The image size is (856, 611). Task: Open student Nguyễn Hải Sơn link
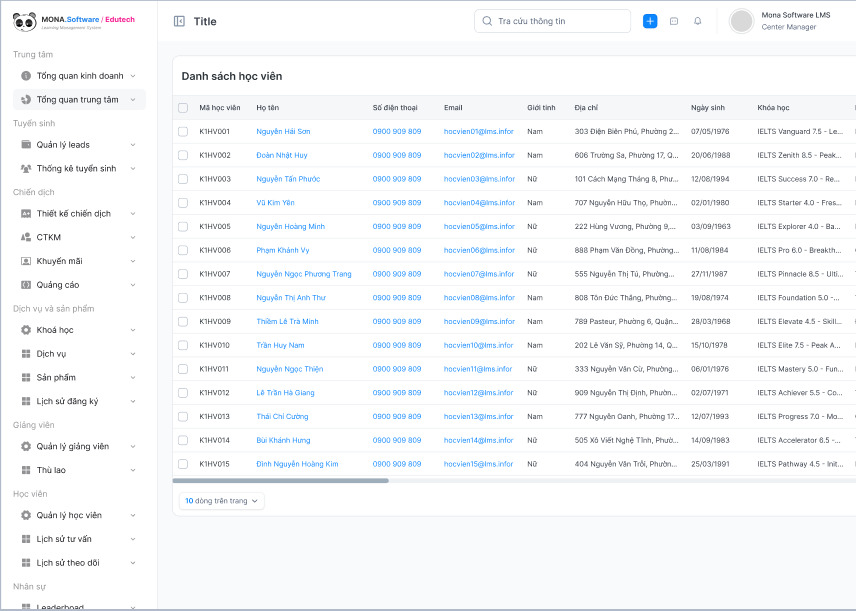pos(283,132)
